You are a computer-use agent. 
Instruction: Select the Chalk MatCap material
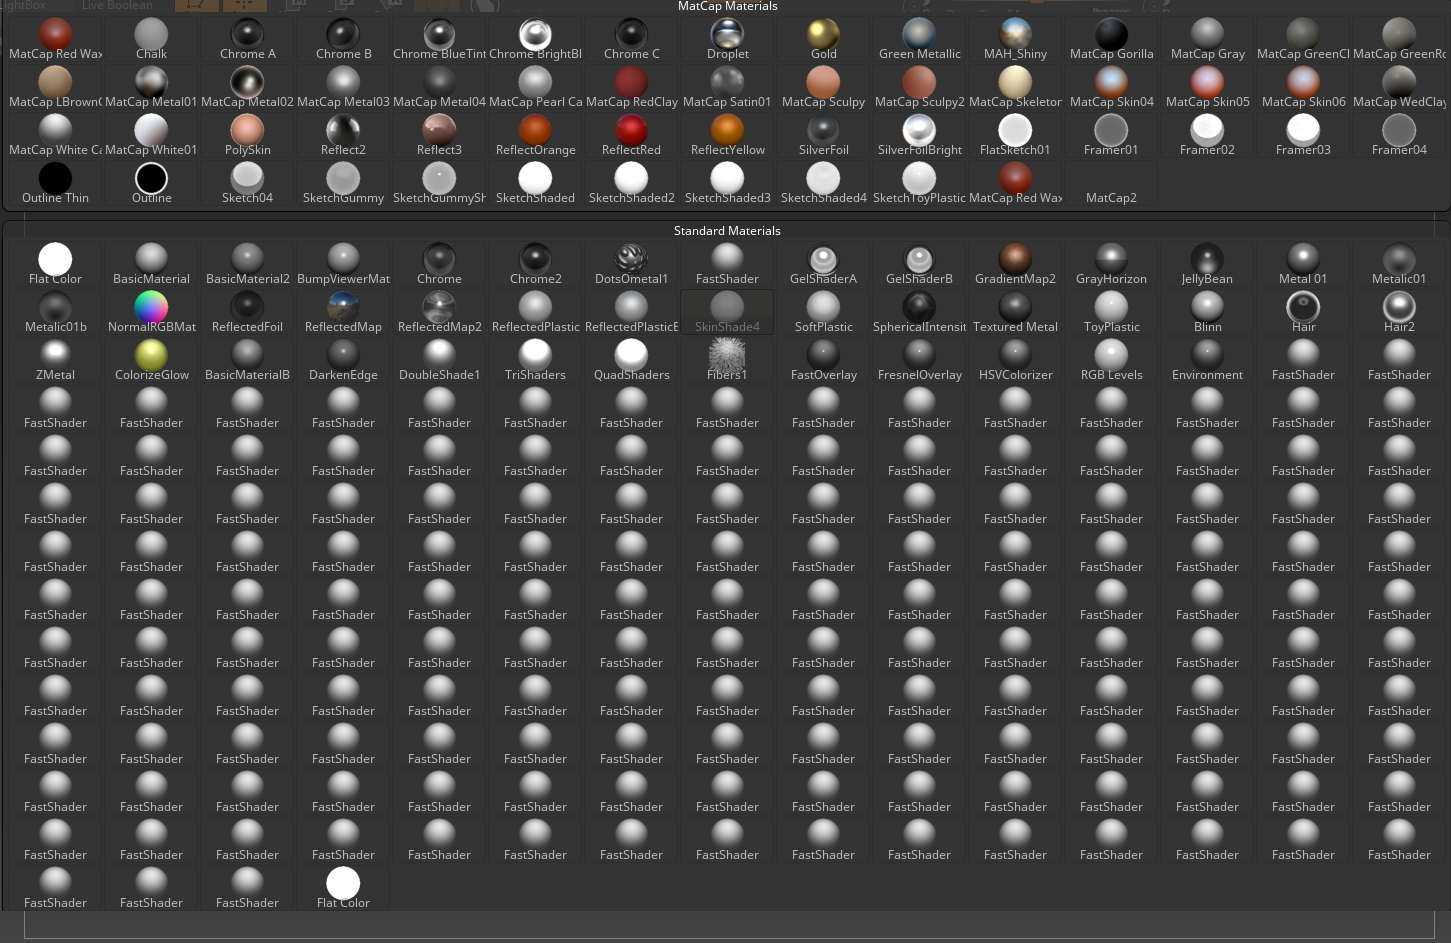coord(151,39)
